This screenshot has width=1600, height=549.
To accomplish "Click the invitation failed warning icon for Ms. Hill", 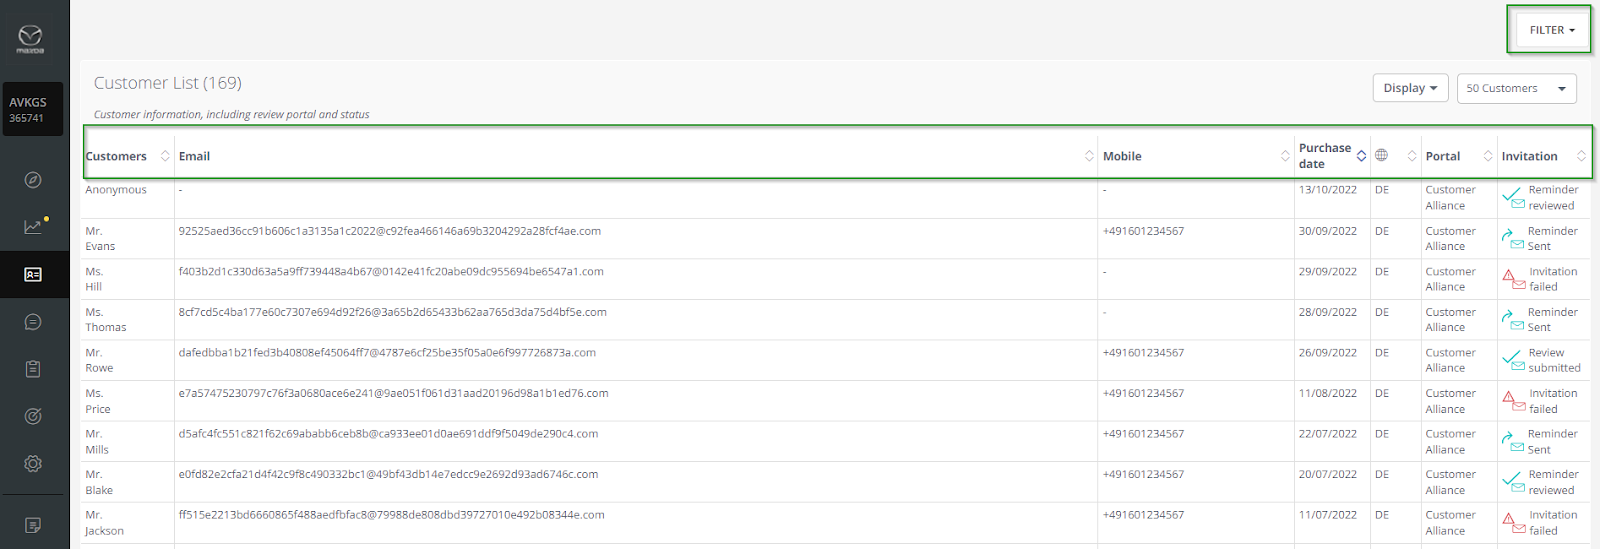I will pos(1510,277).
